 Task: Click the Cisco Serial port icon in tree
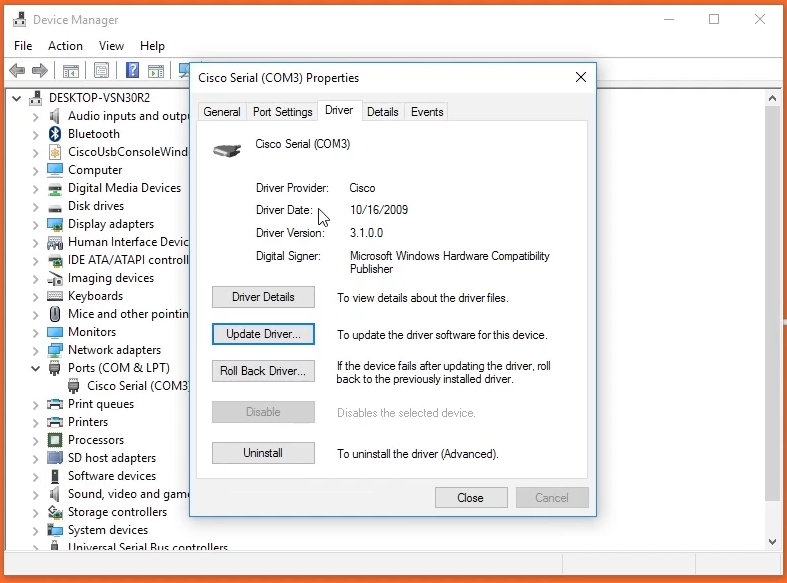(x=75, y=386)
